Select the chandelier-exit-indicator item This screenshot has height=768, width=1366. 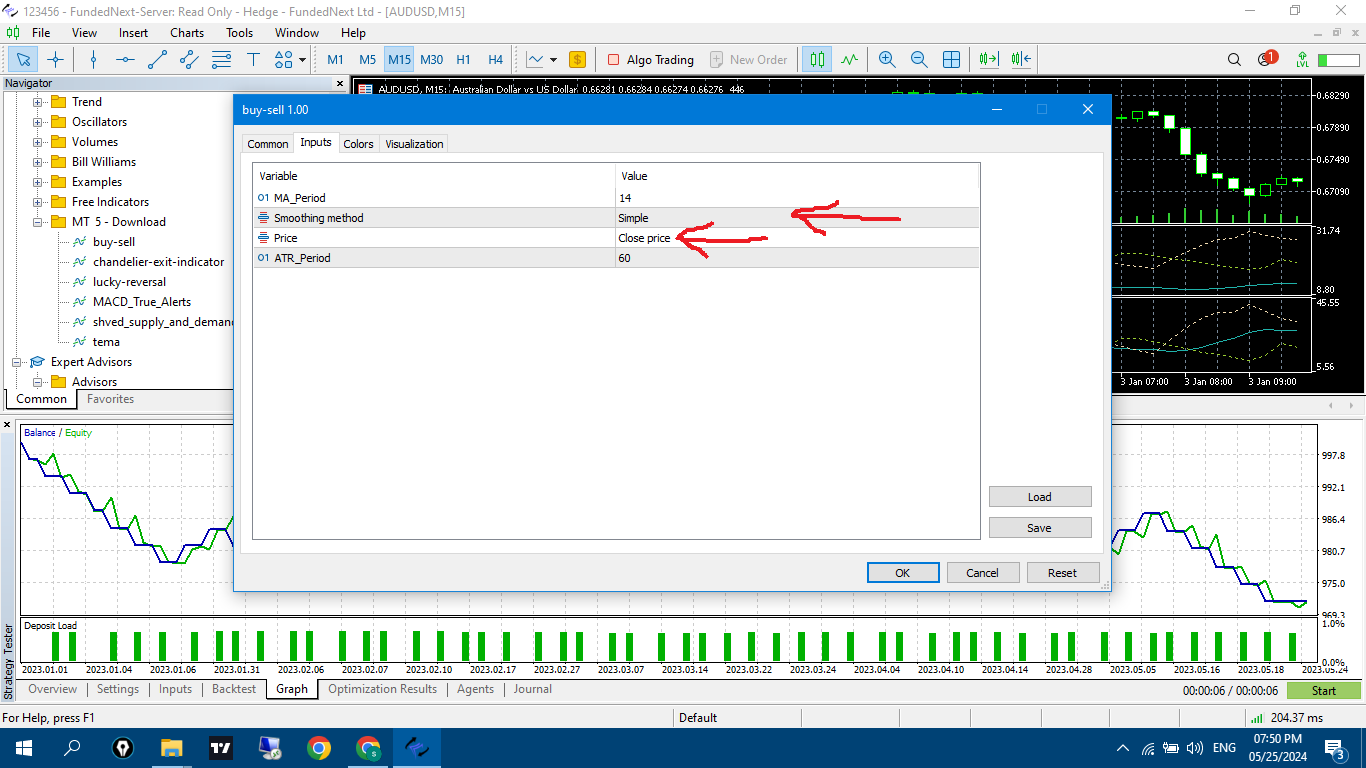(x=158, y=262)
